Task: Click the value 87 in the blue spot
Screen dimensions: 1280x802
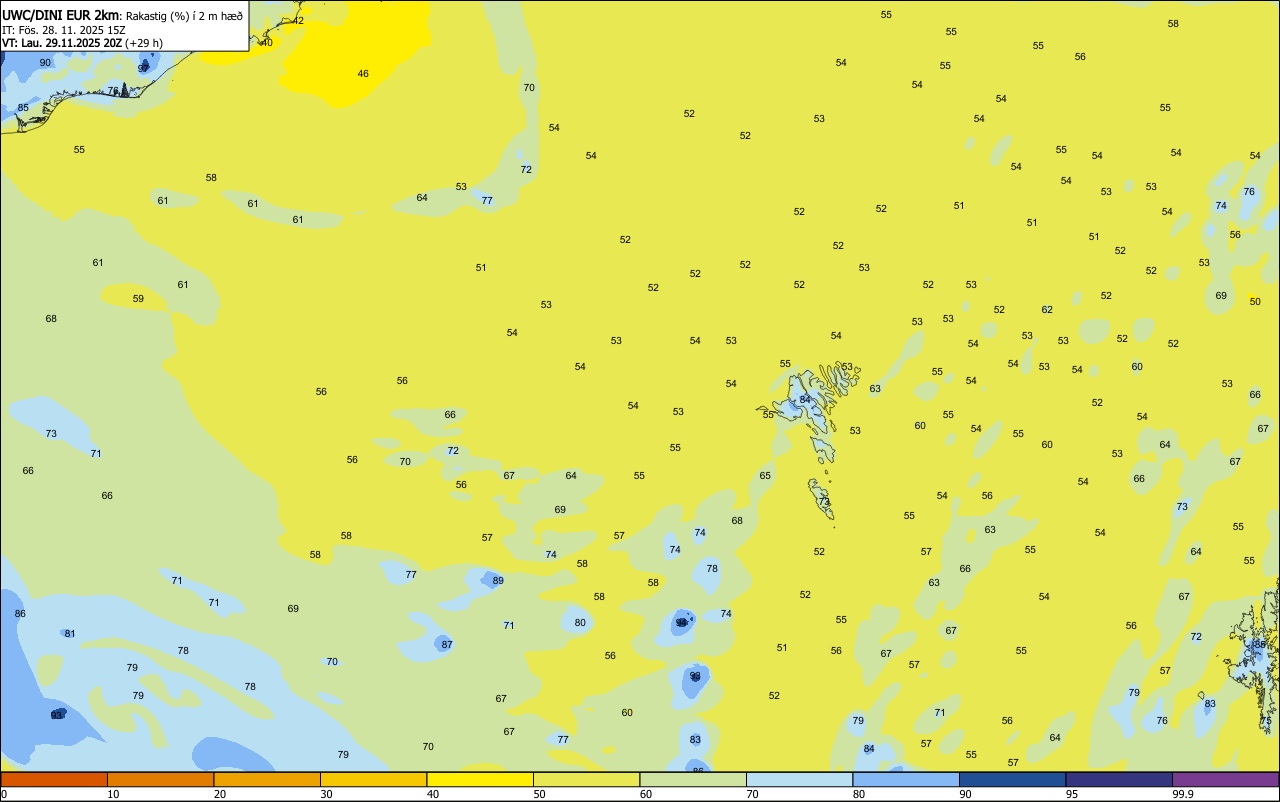Action: [447, 645]
